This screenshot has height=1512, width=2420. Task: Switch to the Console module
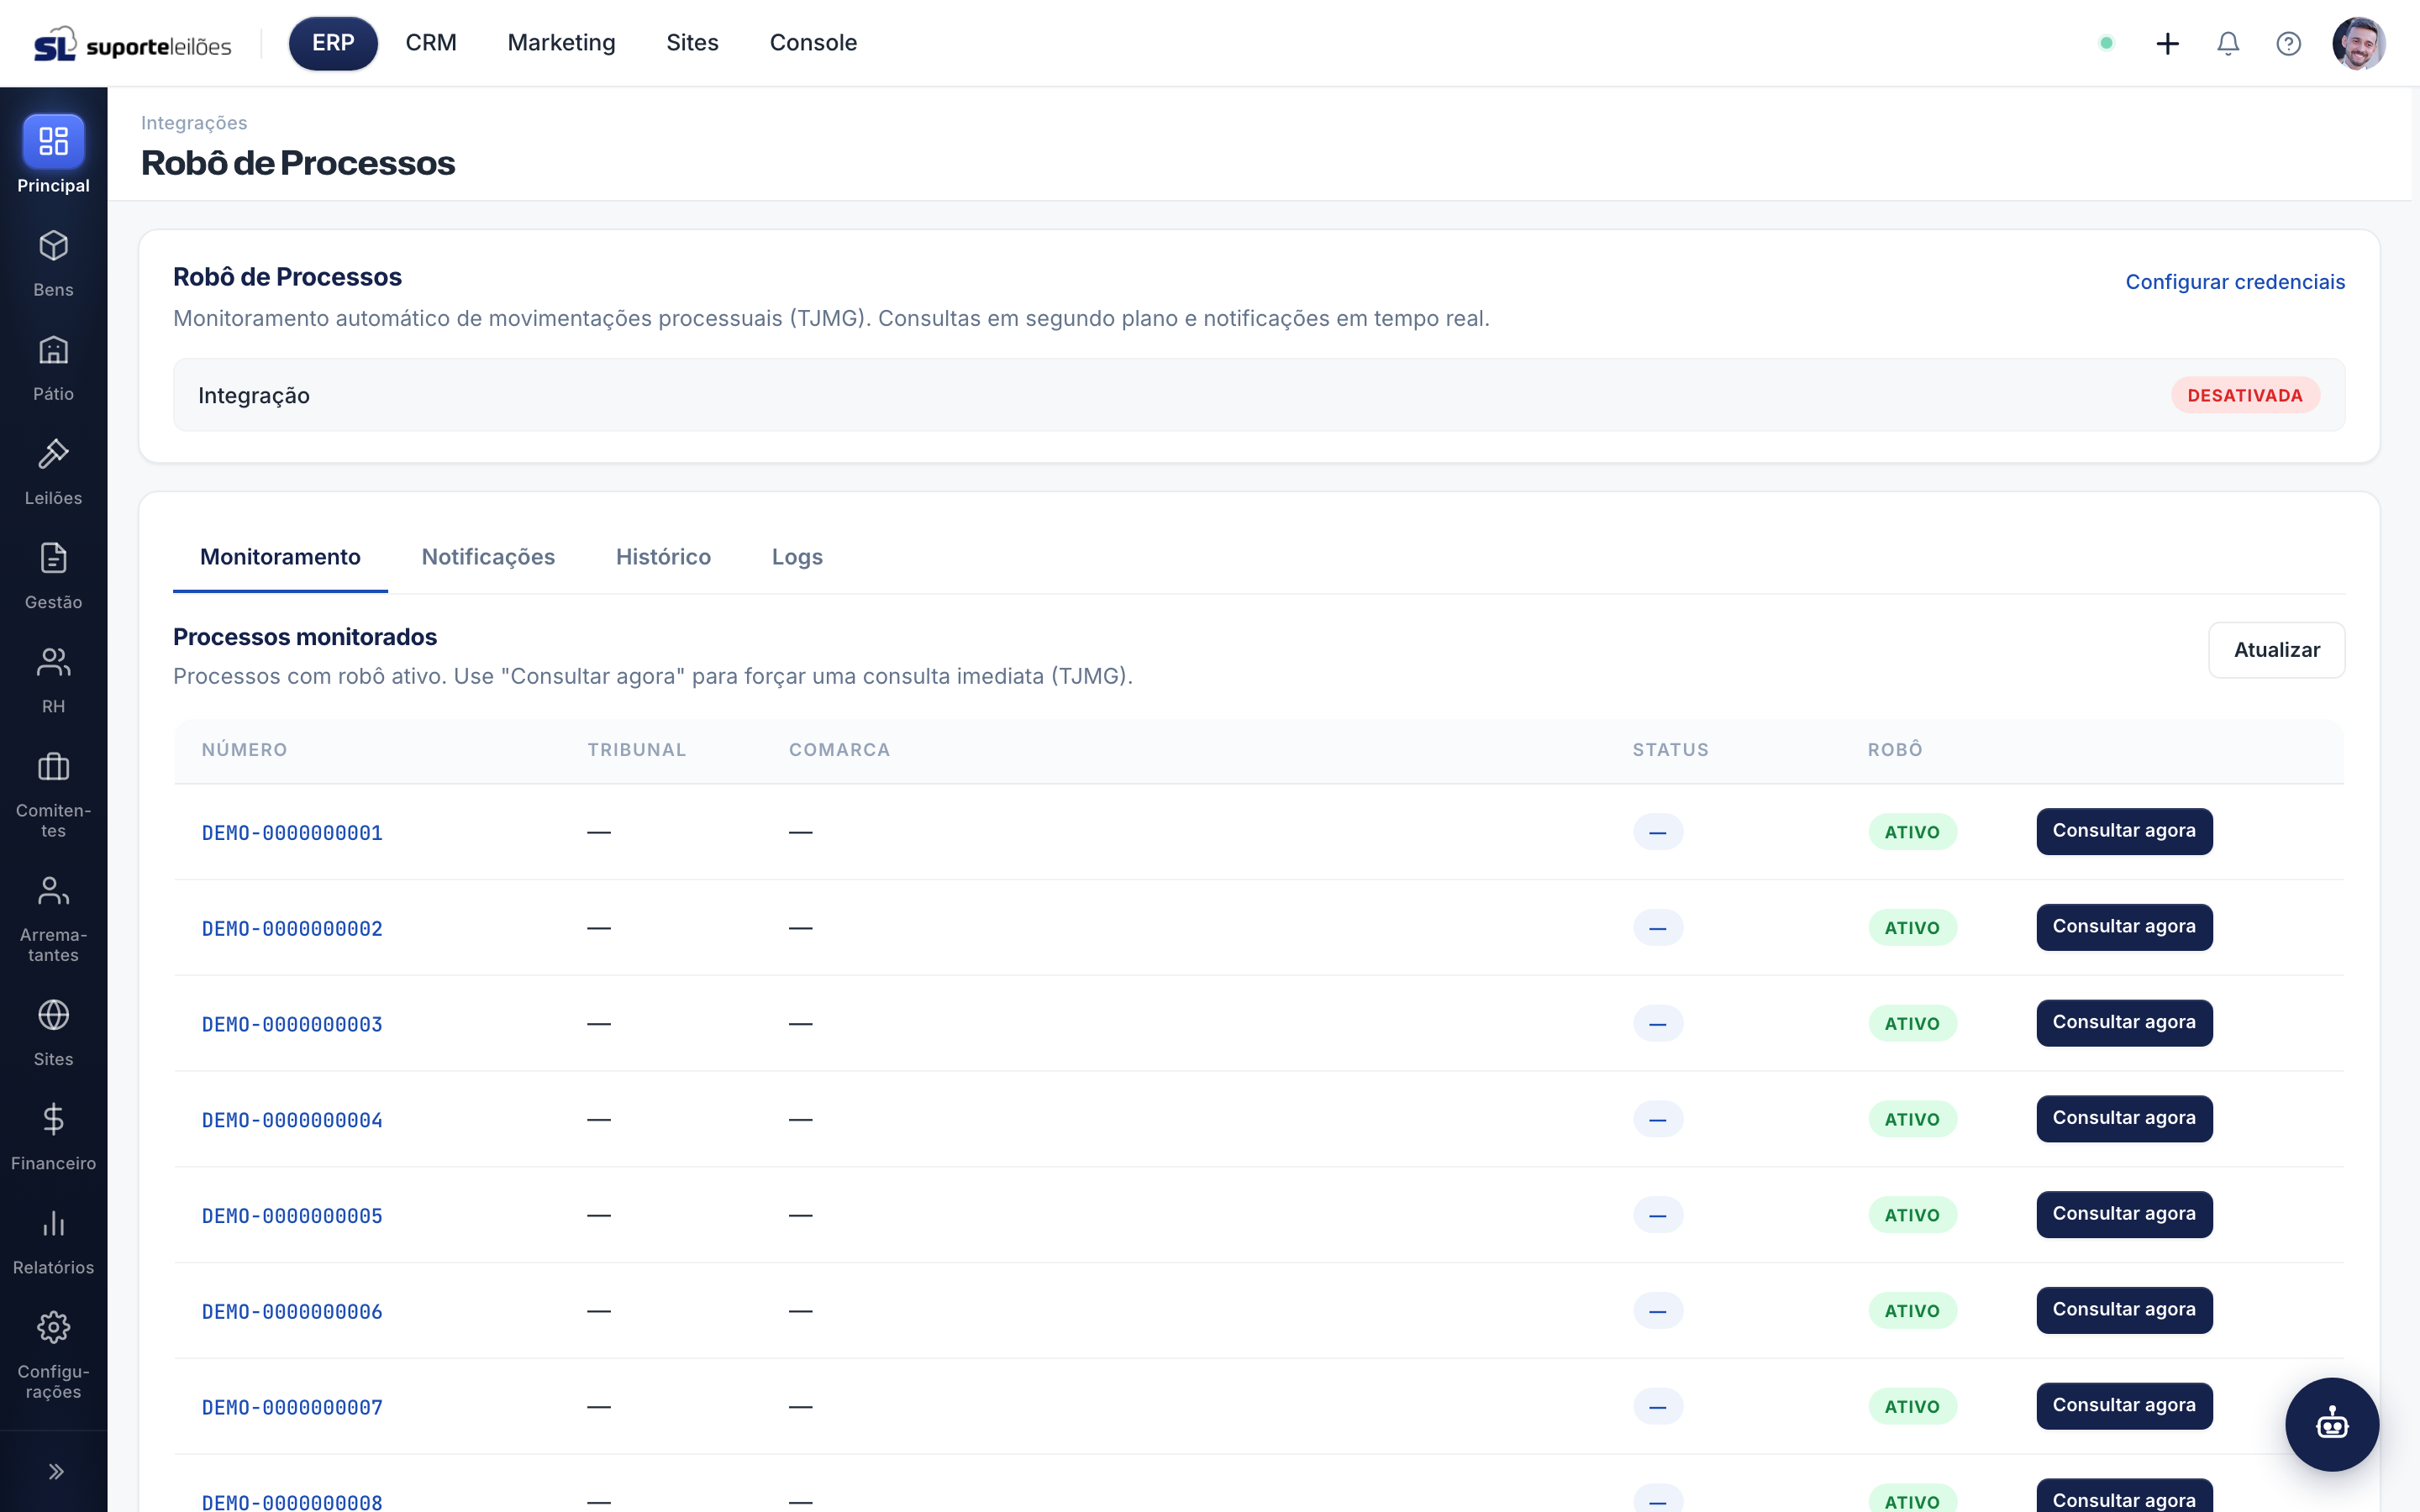click(x=813, y=43)
